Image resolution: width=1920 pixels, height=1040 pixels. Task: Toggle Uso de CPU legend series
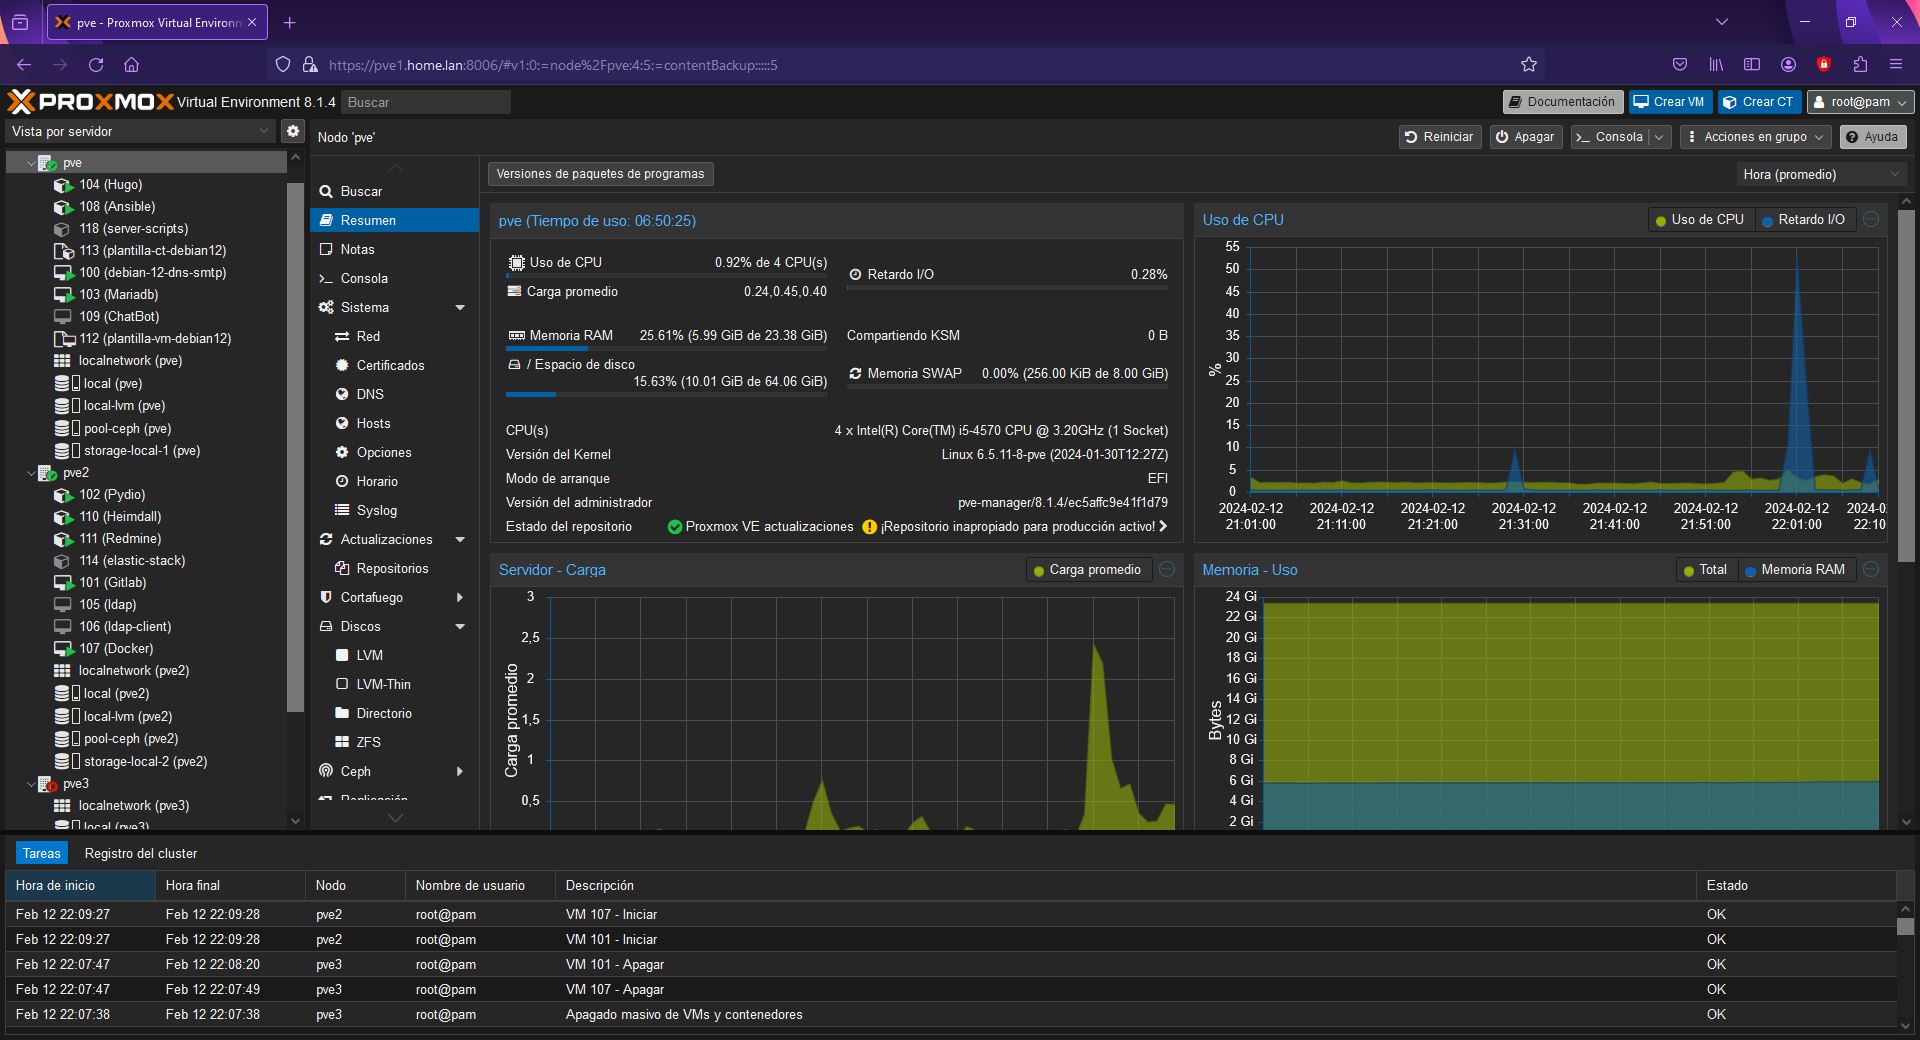click(1699, 220)
